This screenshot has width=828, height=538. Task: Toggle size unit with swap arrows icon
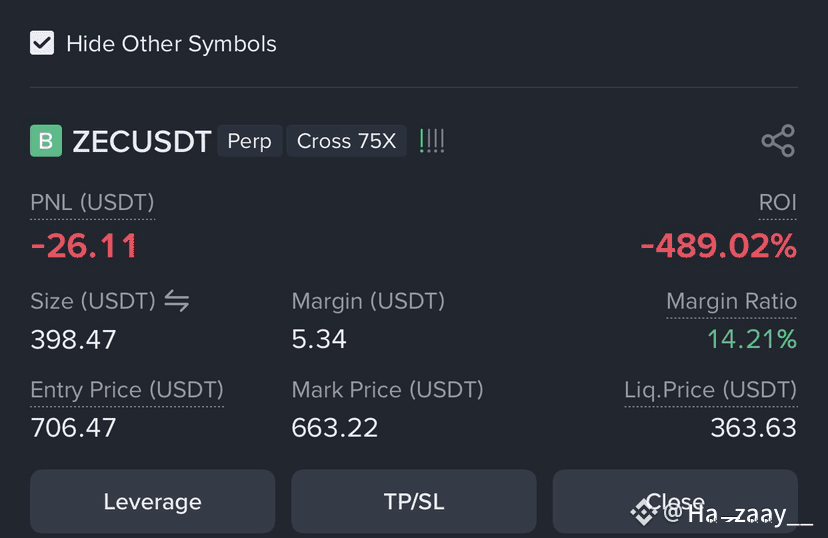click(176, 301)
